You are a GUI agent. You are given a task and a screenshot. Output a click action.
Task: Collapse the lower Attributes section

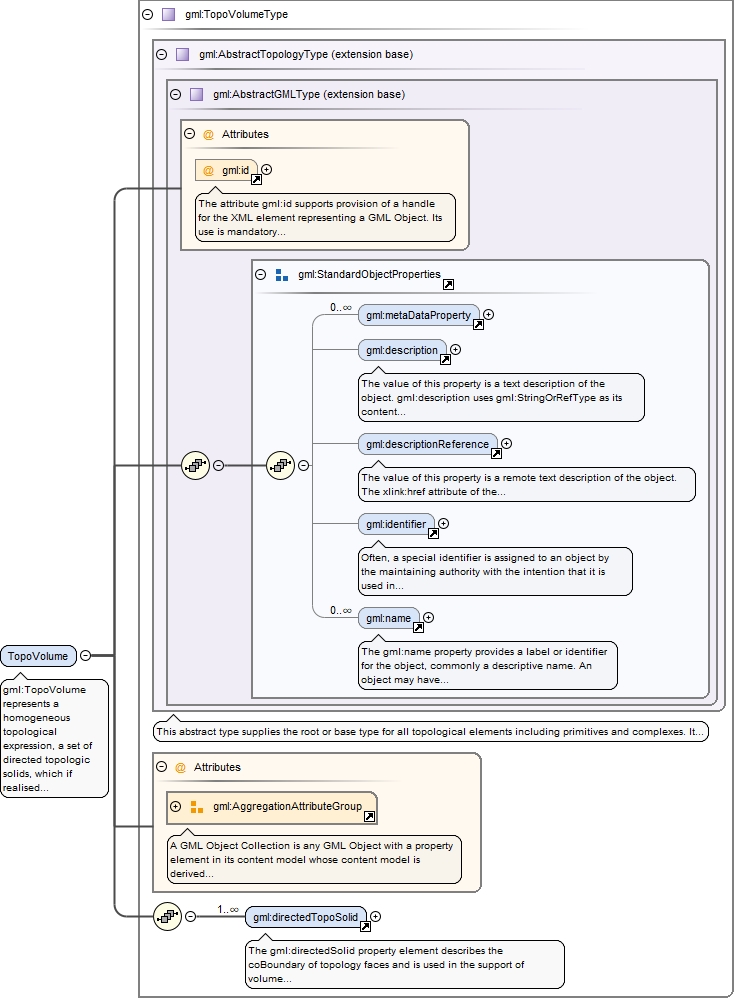coord(162,767)
